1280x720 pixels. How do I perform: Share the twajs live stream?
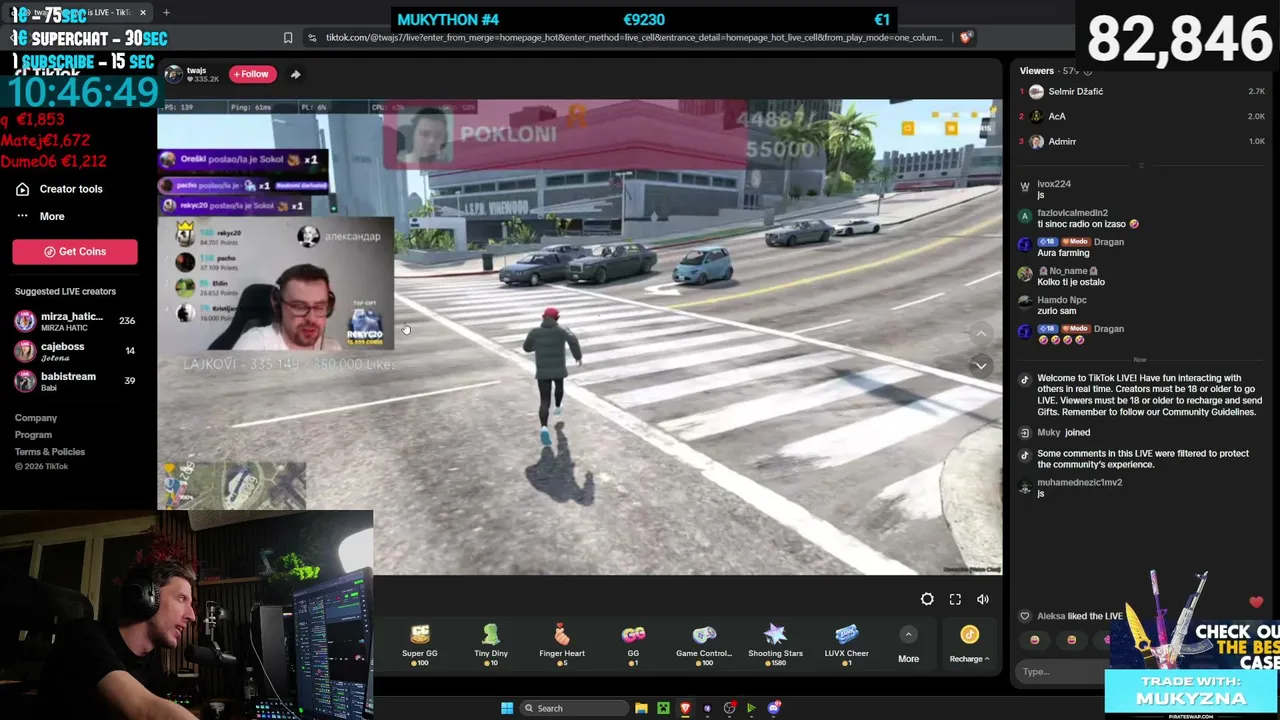tap(295, 74)
